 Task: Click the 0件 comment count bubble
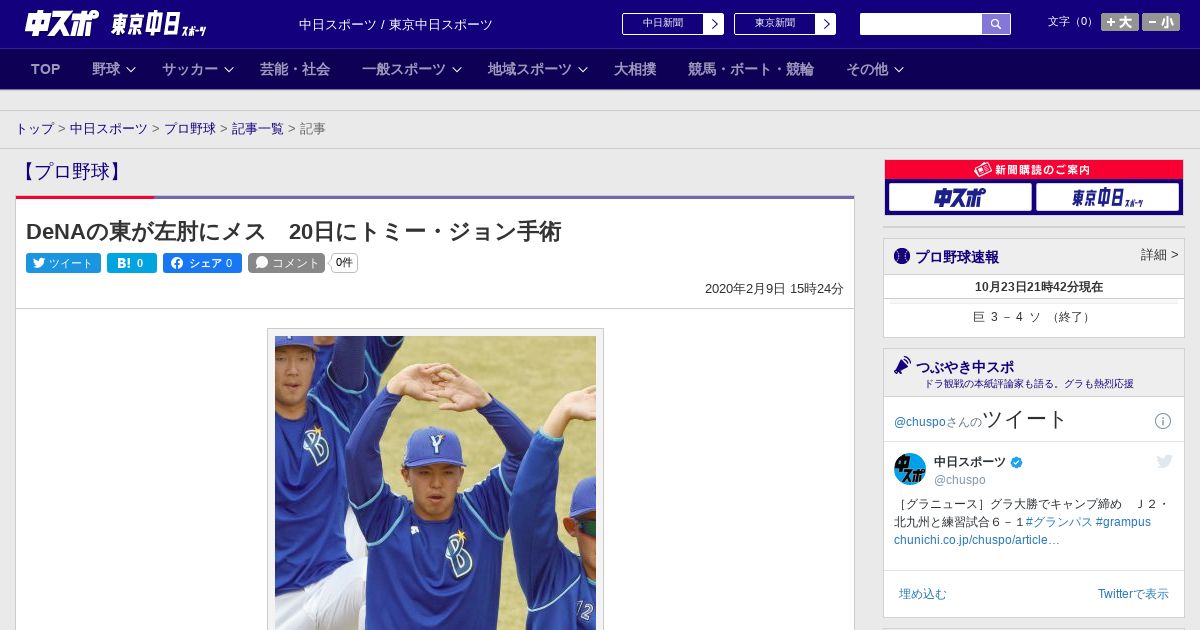coord(344,263)
